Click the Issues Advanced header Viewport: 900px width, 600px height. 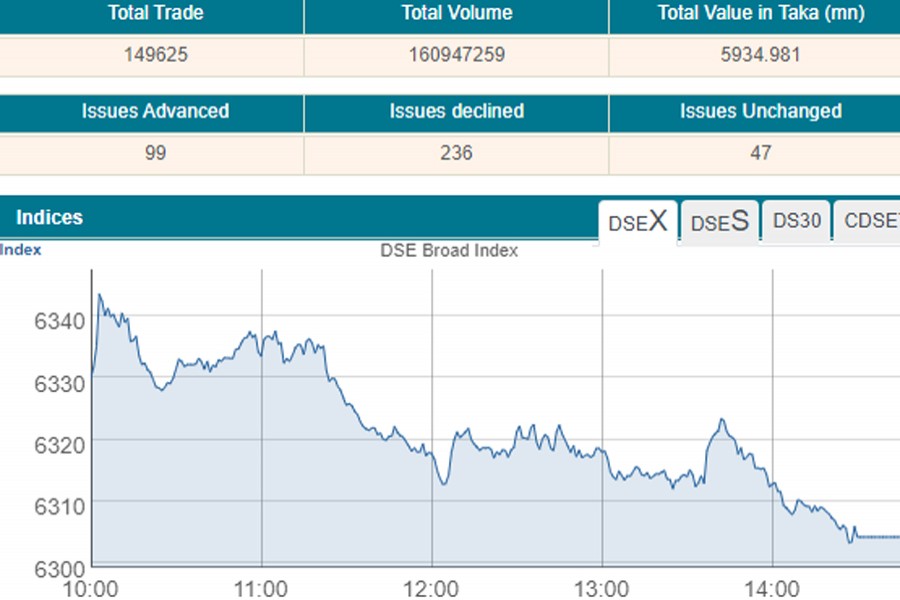(x=155, y=111)
